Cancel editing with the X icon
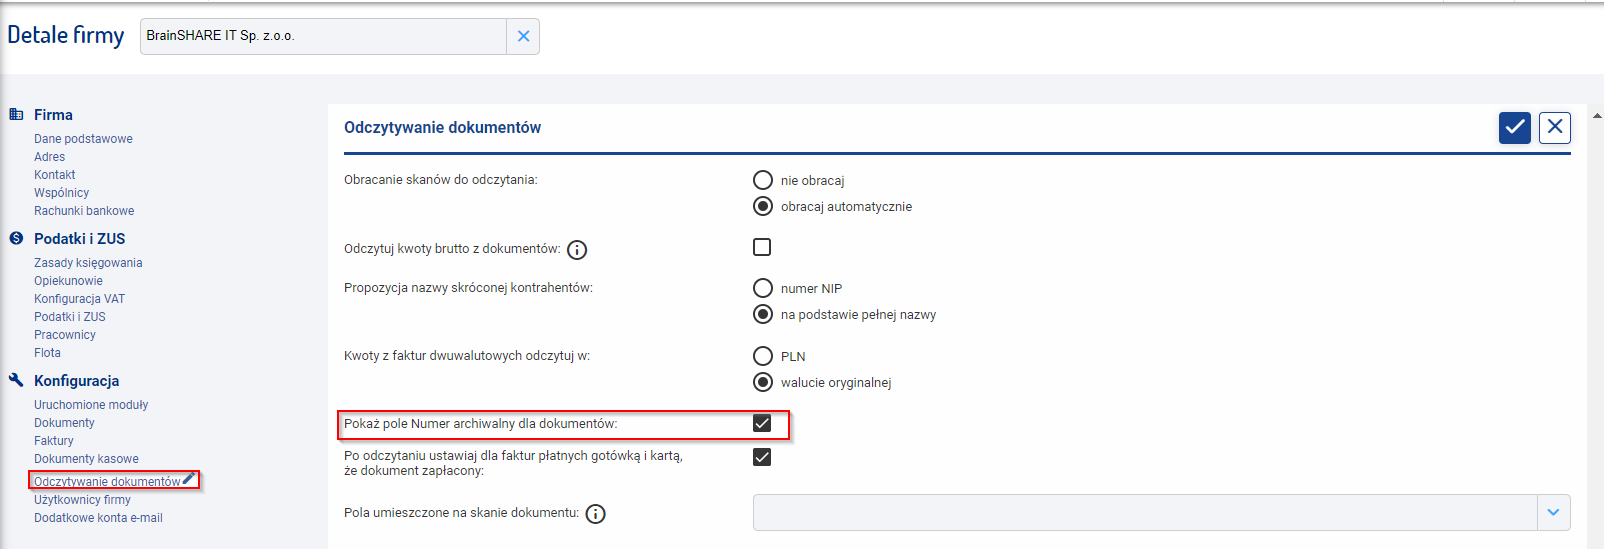Image resolution: width=1604 pixels, height=549 pixels. (x=1555, y=127)
